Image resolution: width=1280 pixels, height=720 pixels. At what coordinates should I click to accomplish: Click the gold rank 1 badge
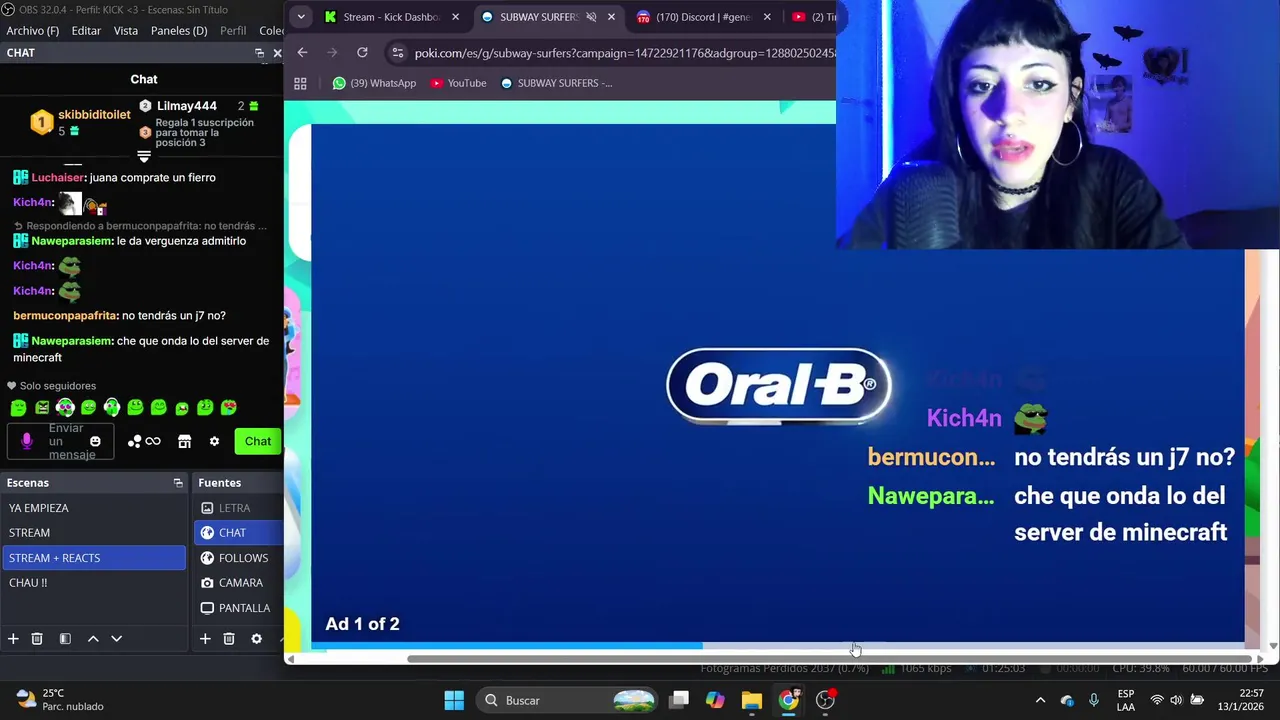pyautogui.click(x=41, y=122)
